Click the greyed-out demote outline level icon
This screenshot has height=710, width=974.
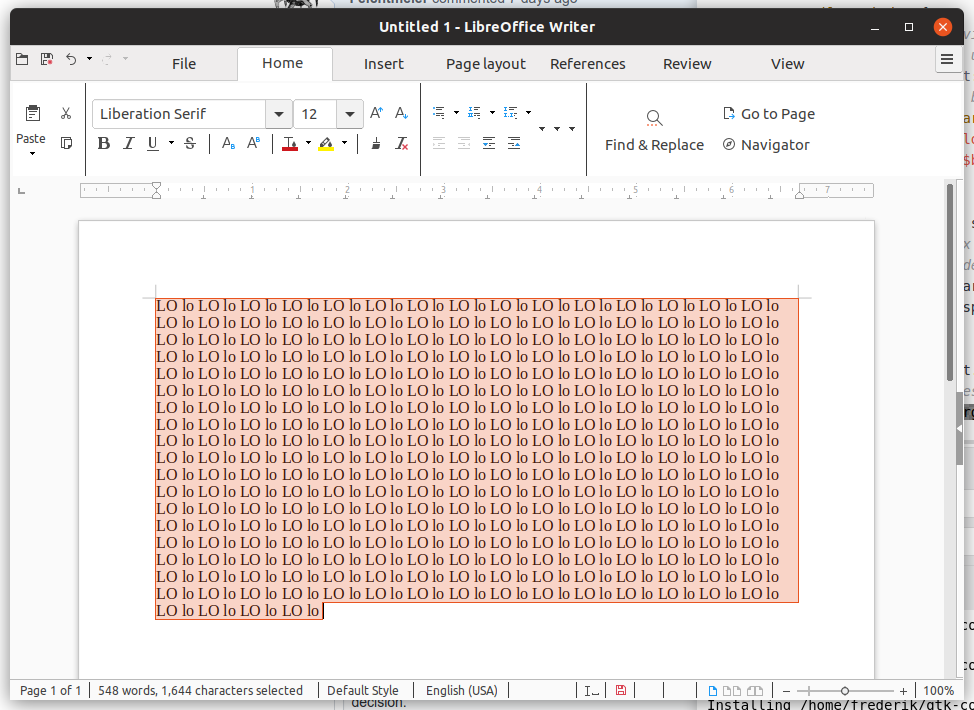click(439, 144)
